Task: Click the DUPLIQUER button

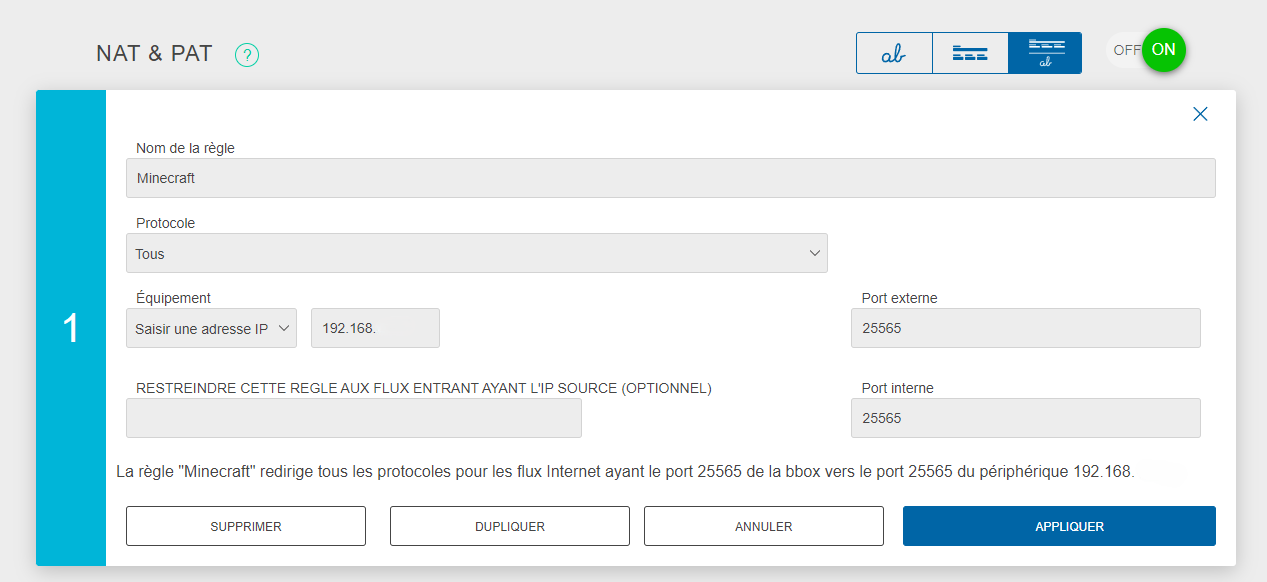Action: [510, 526]
